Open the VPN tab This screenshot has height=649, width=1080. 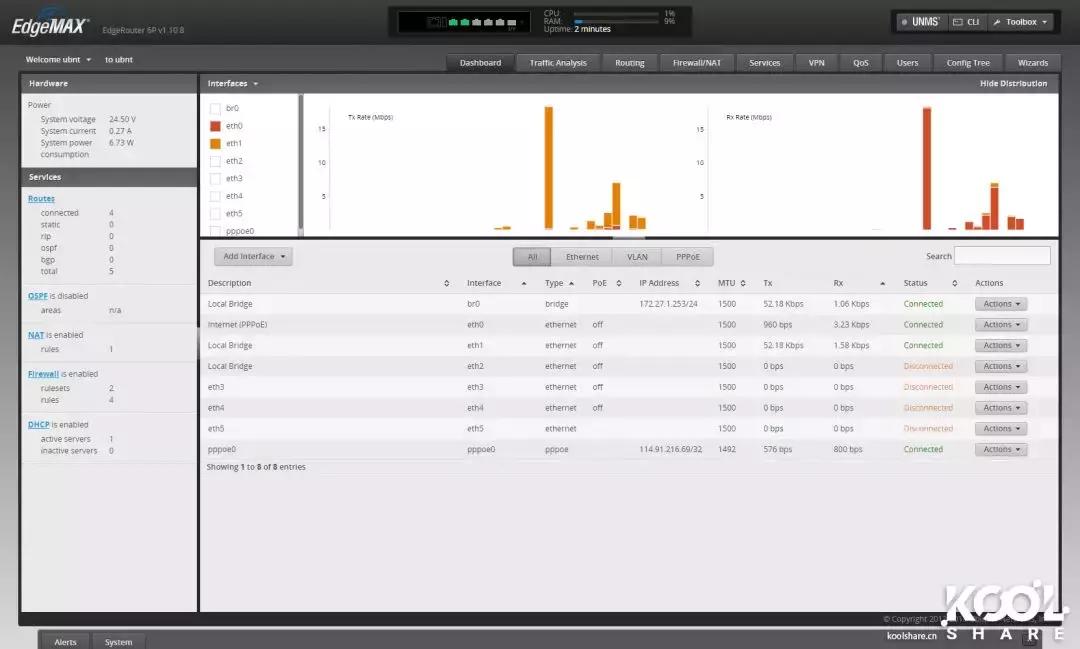pos(816,63)
